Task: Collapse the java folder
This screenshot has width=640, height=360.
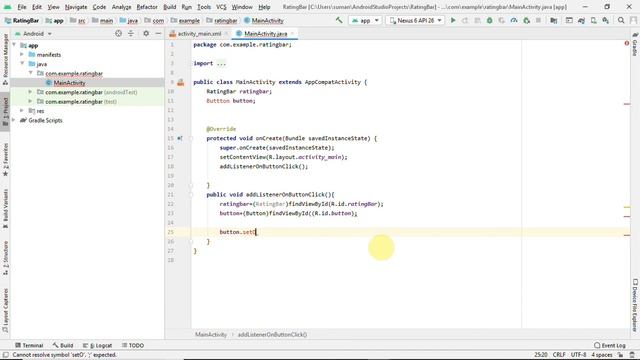Action: [22, 64]
